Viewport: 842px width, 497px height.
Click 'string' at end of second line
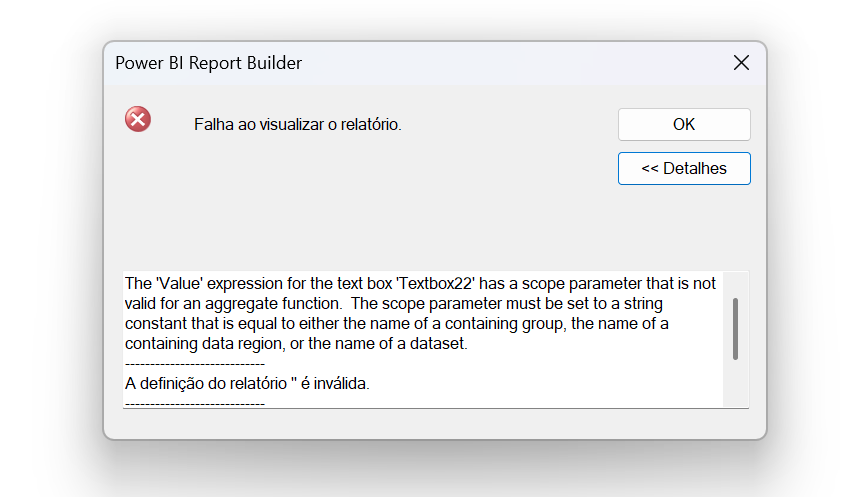(643, 304)
